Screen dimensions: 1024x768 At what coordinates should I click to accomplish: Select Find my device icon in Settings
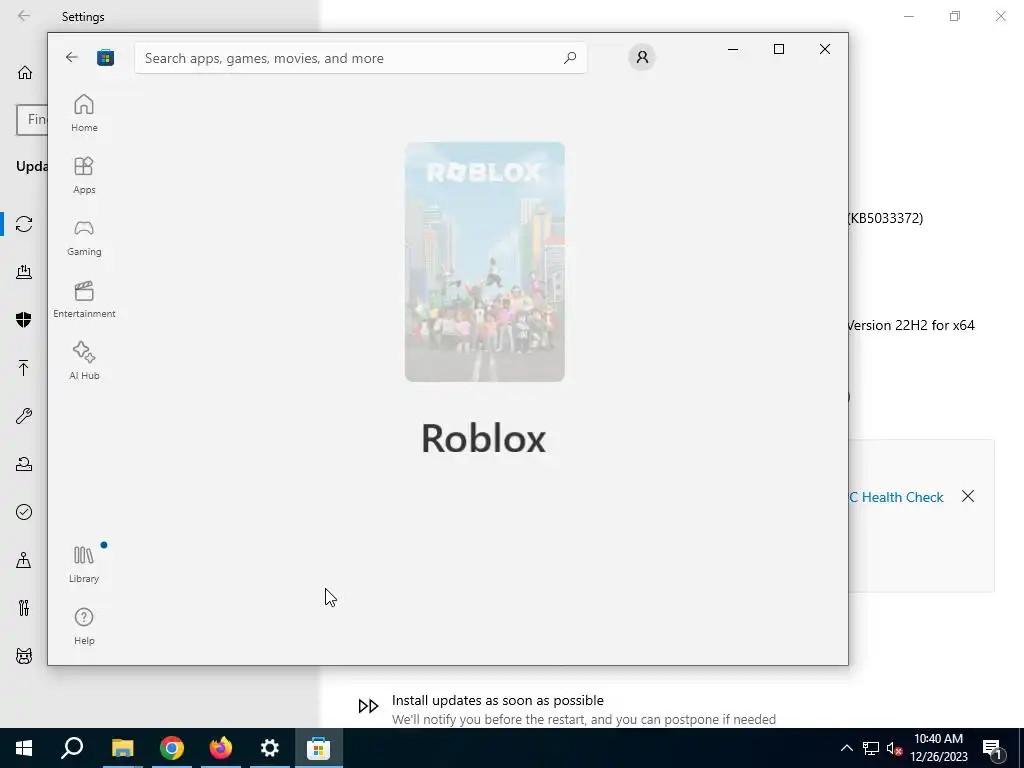tap(24, 560)
